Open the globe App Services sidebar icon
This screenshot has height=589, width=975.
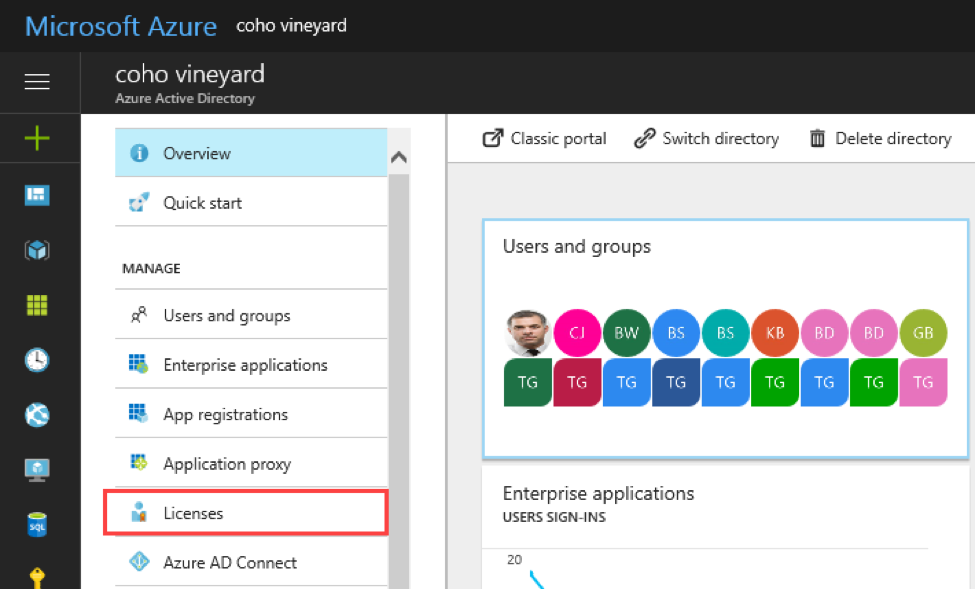(37, 415)
